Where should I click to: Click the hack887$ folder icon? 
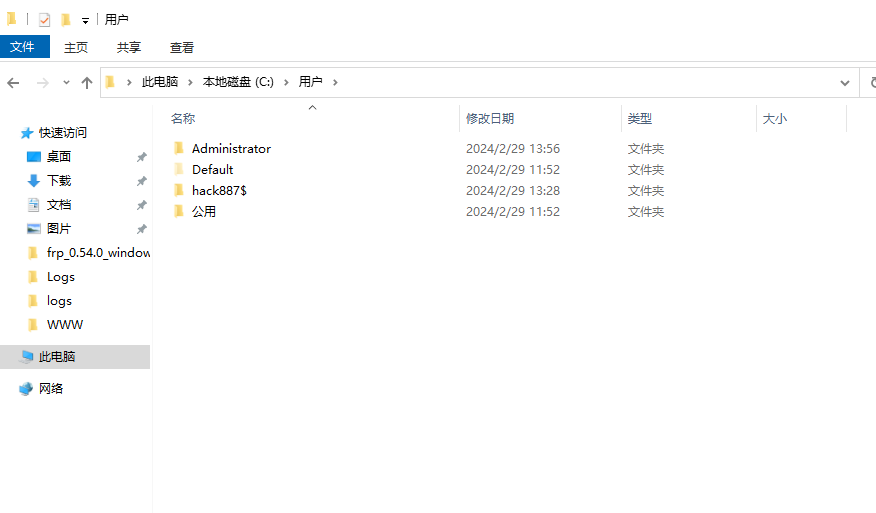pyautogui.click(x=179, y=190)
